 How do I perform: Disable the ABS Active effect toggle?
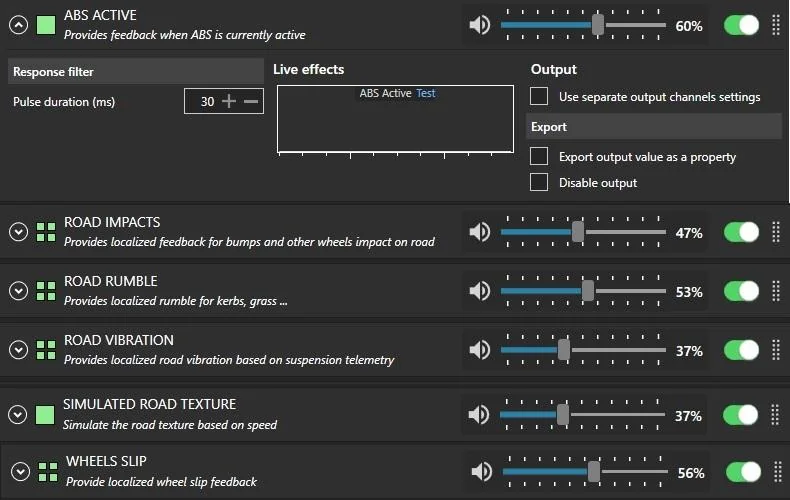pos(742,25)
